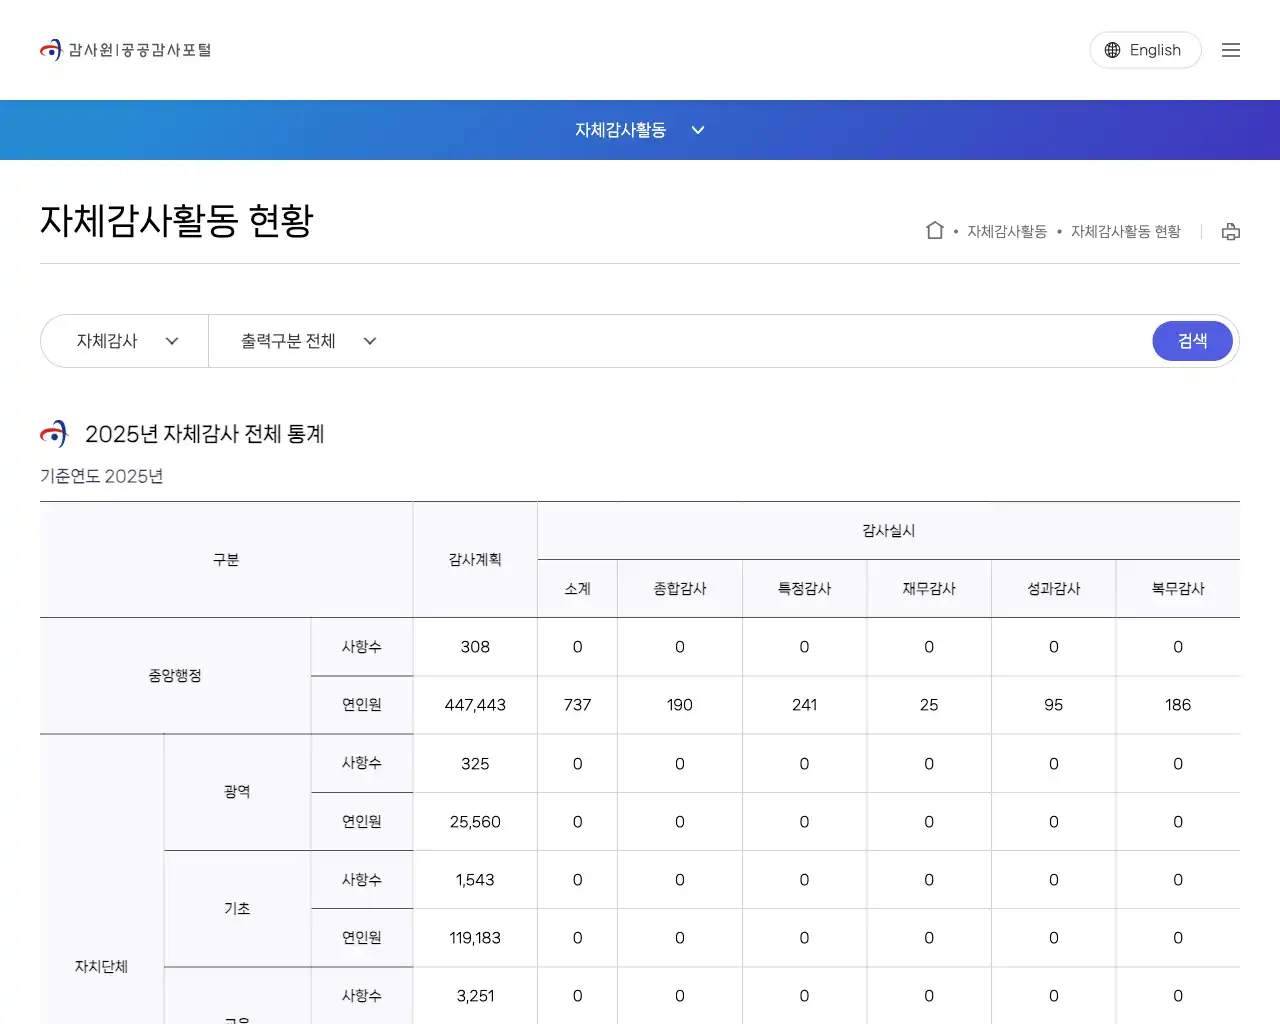Click the 소계 column header
This screenshot has height=1024, width=1280.
[577, 589]
